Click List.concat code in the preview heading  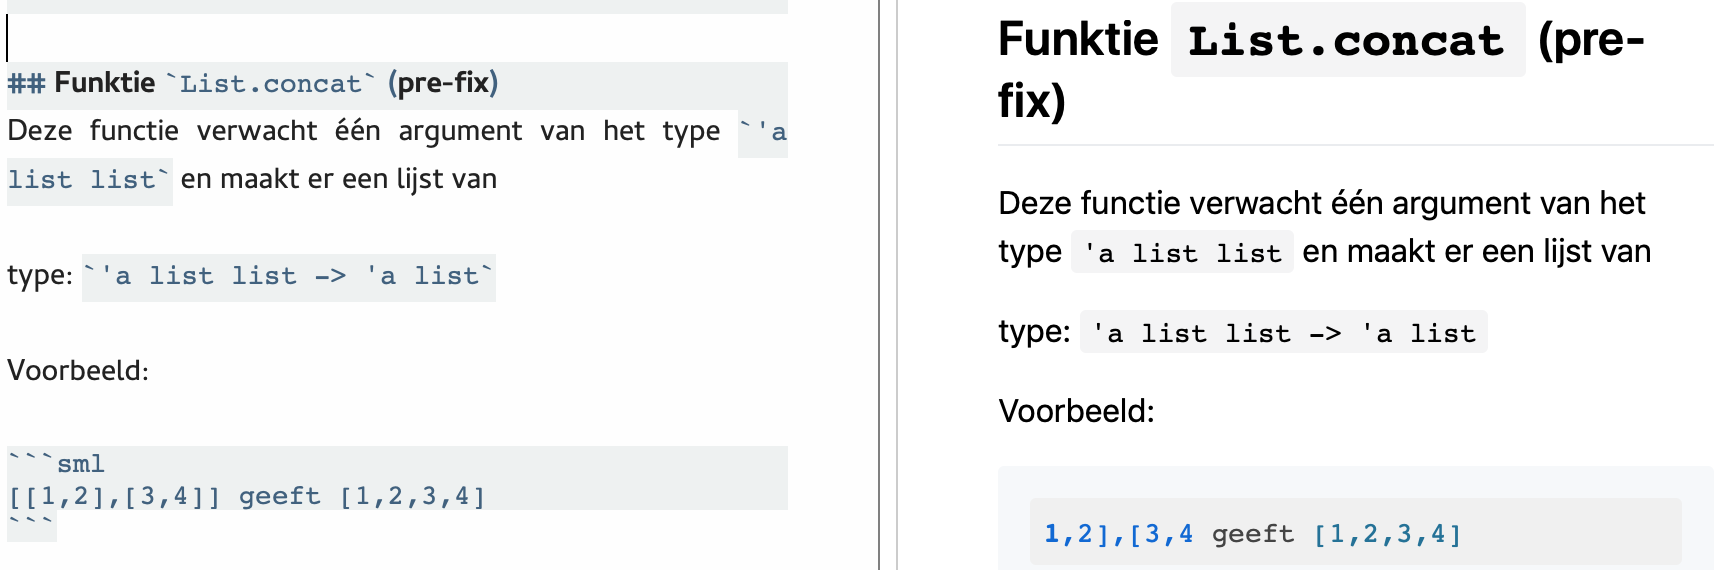click(1346, 41)
